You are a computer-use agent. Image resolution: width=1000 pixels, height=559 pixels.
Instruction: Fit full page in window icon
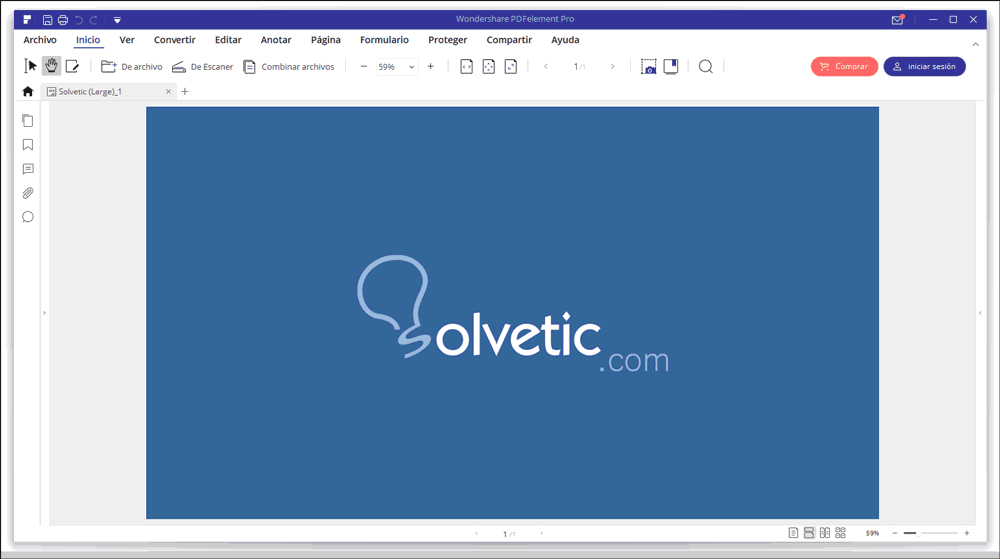tap(489, 66)
